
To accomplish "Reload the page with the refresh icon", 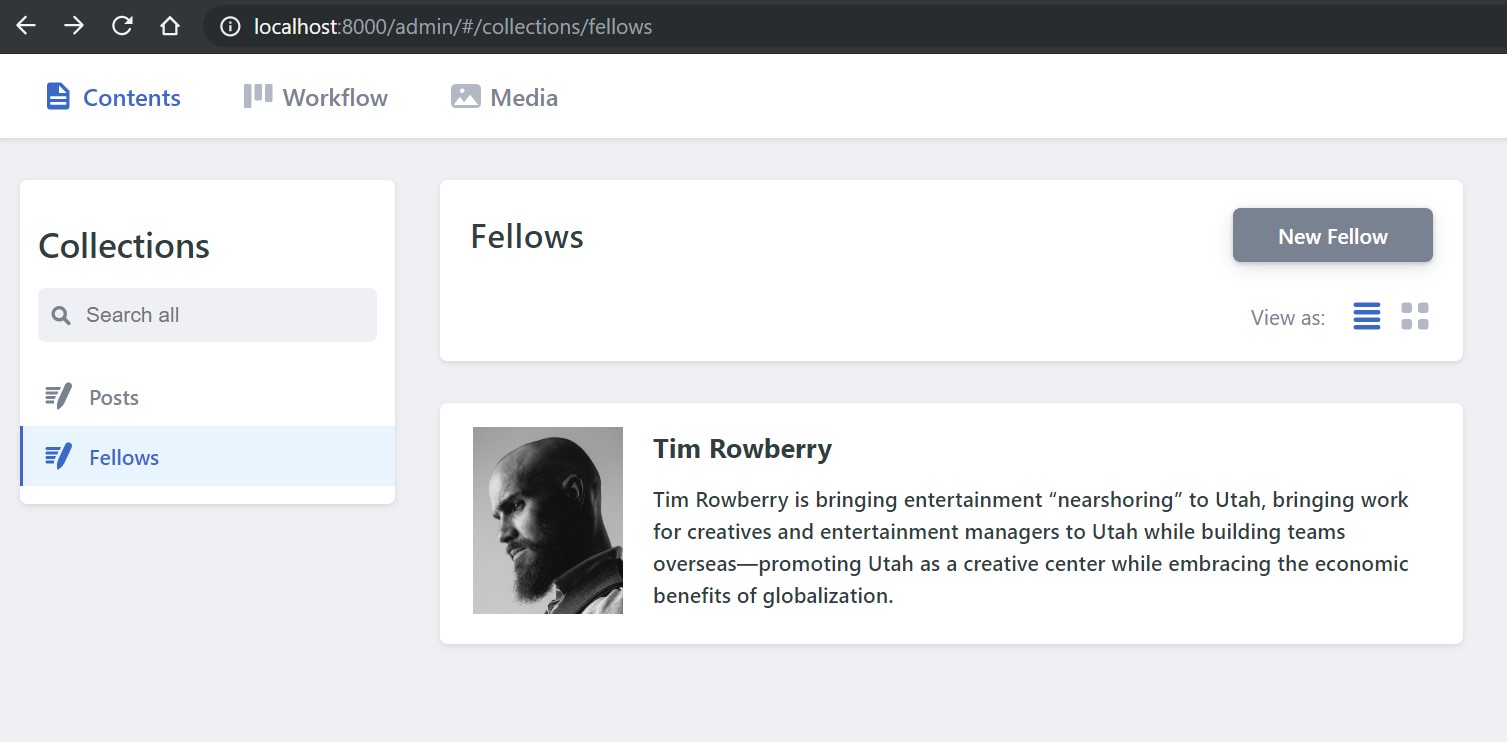I will click(x=122, y=26).
